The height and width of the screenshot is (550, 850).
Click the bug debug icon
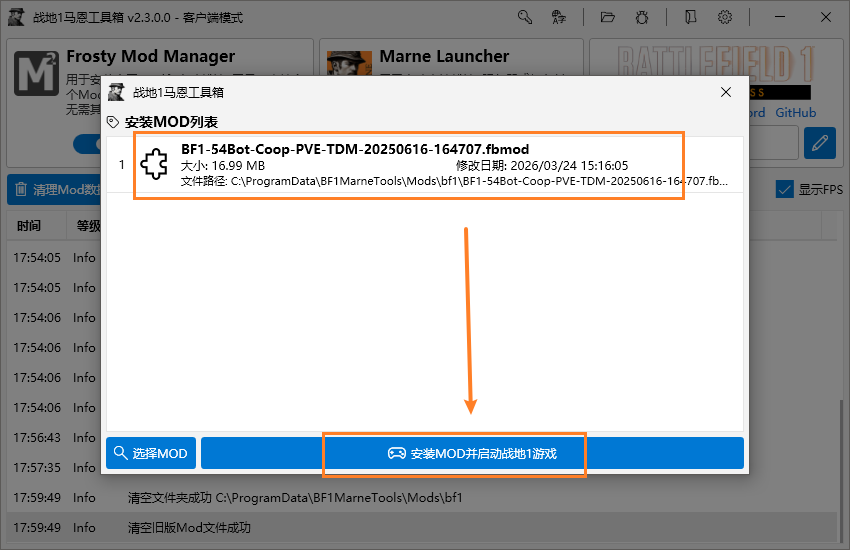point(643,17)
